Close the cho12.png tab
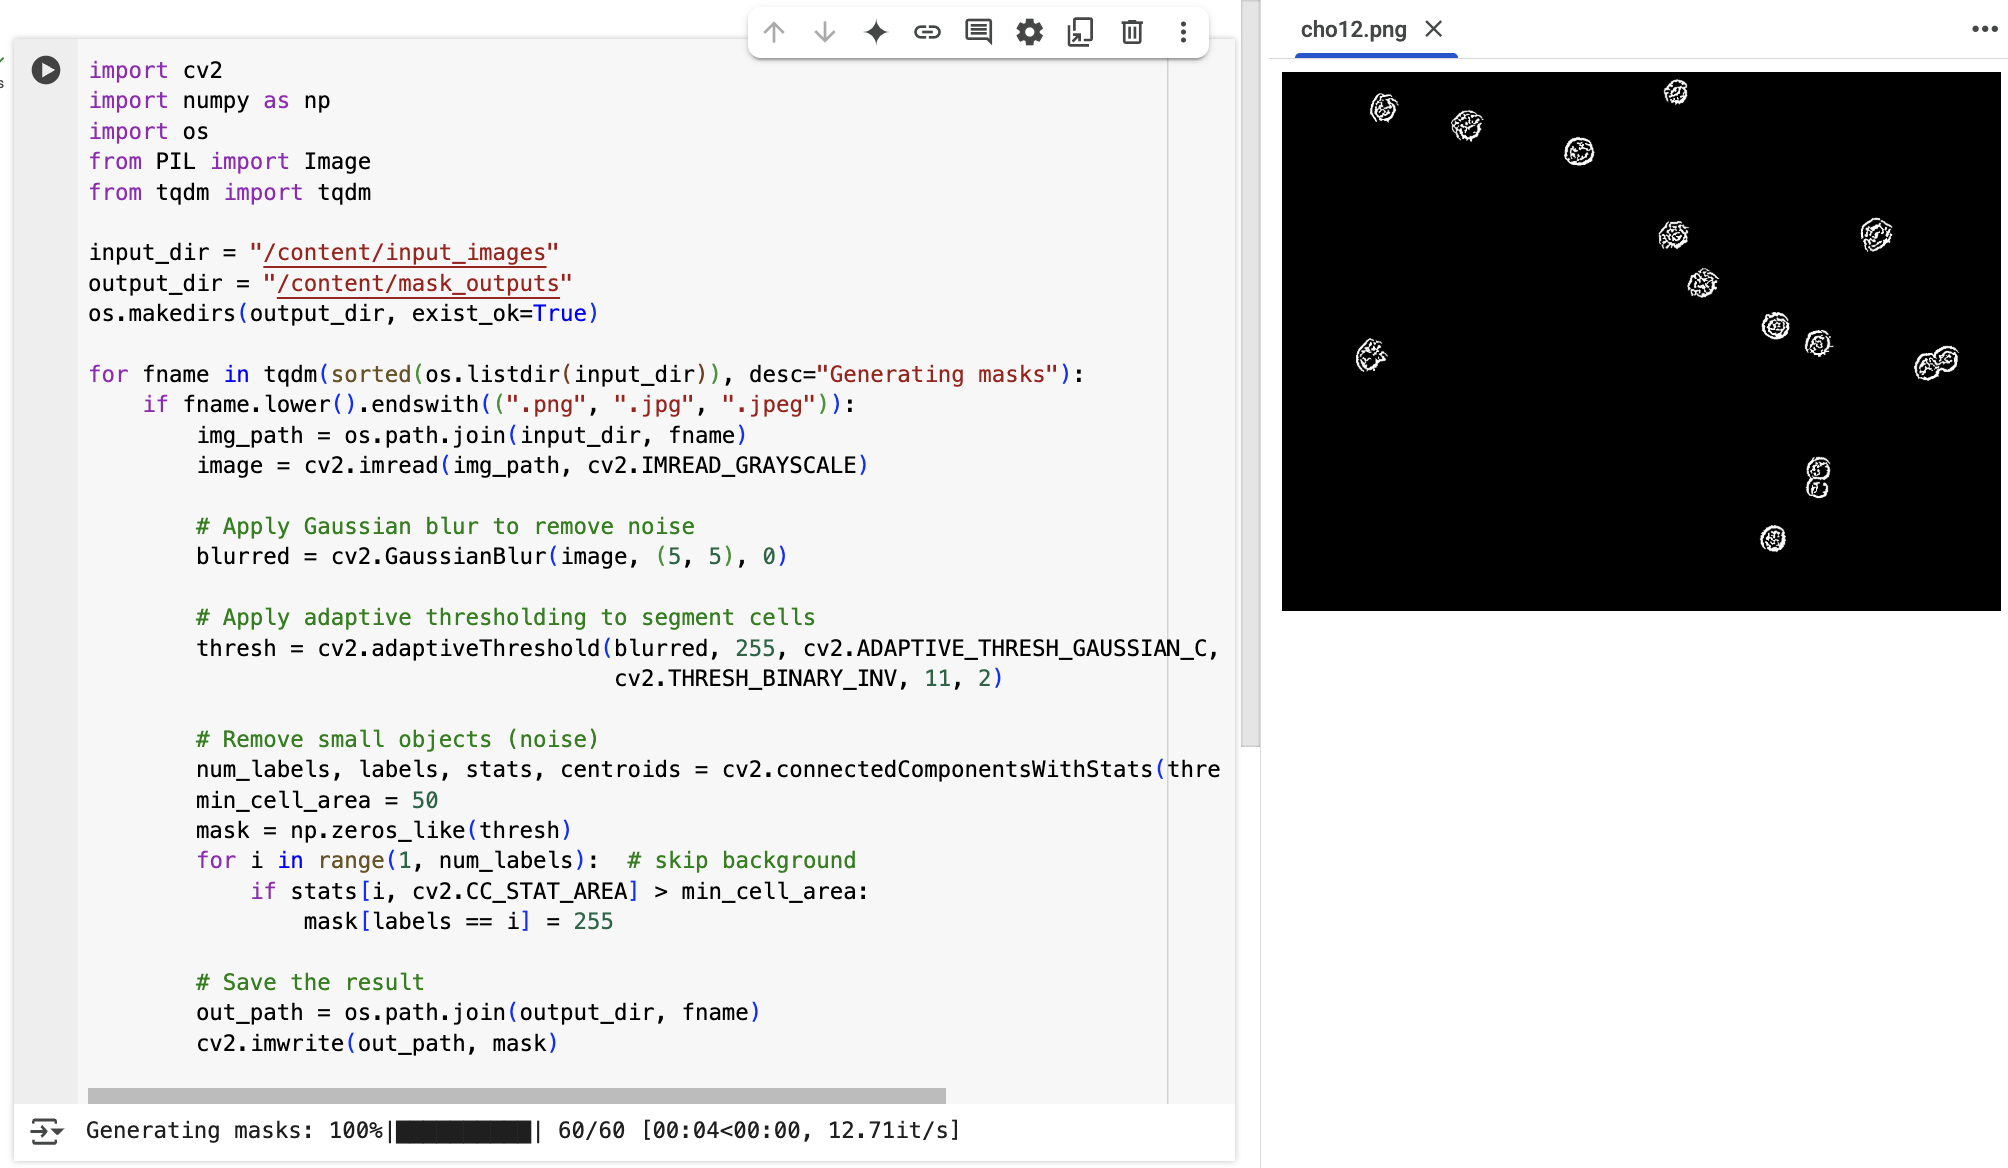 tap(1434, 29)
